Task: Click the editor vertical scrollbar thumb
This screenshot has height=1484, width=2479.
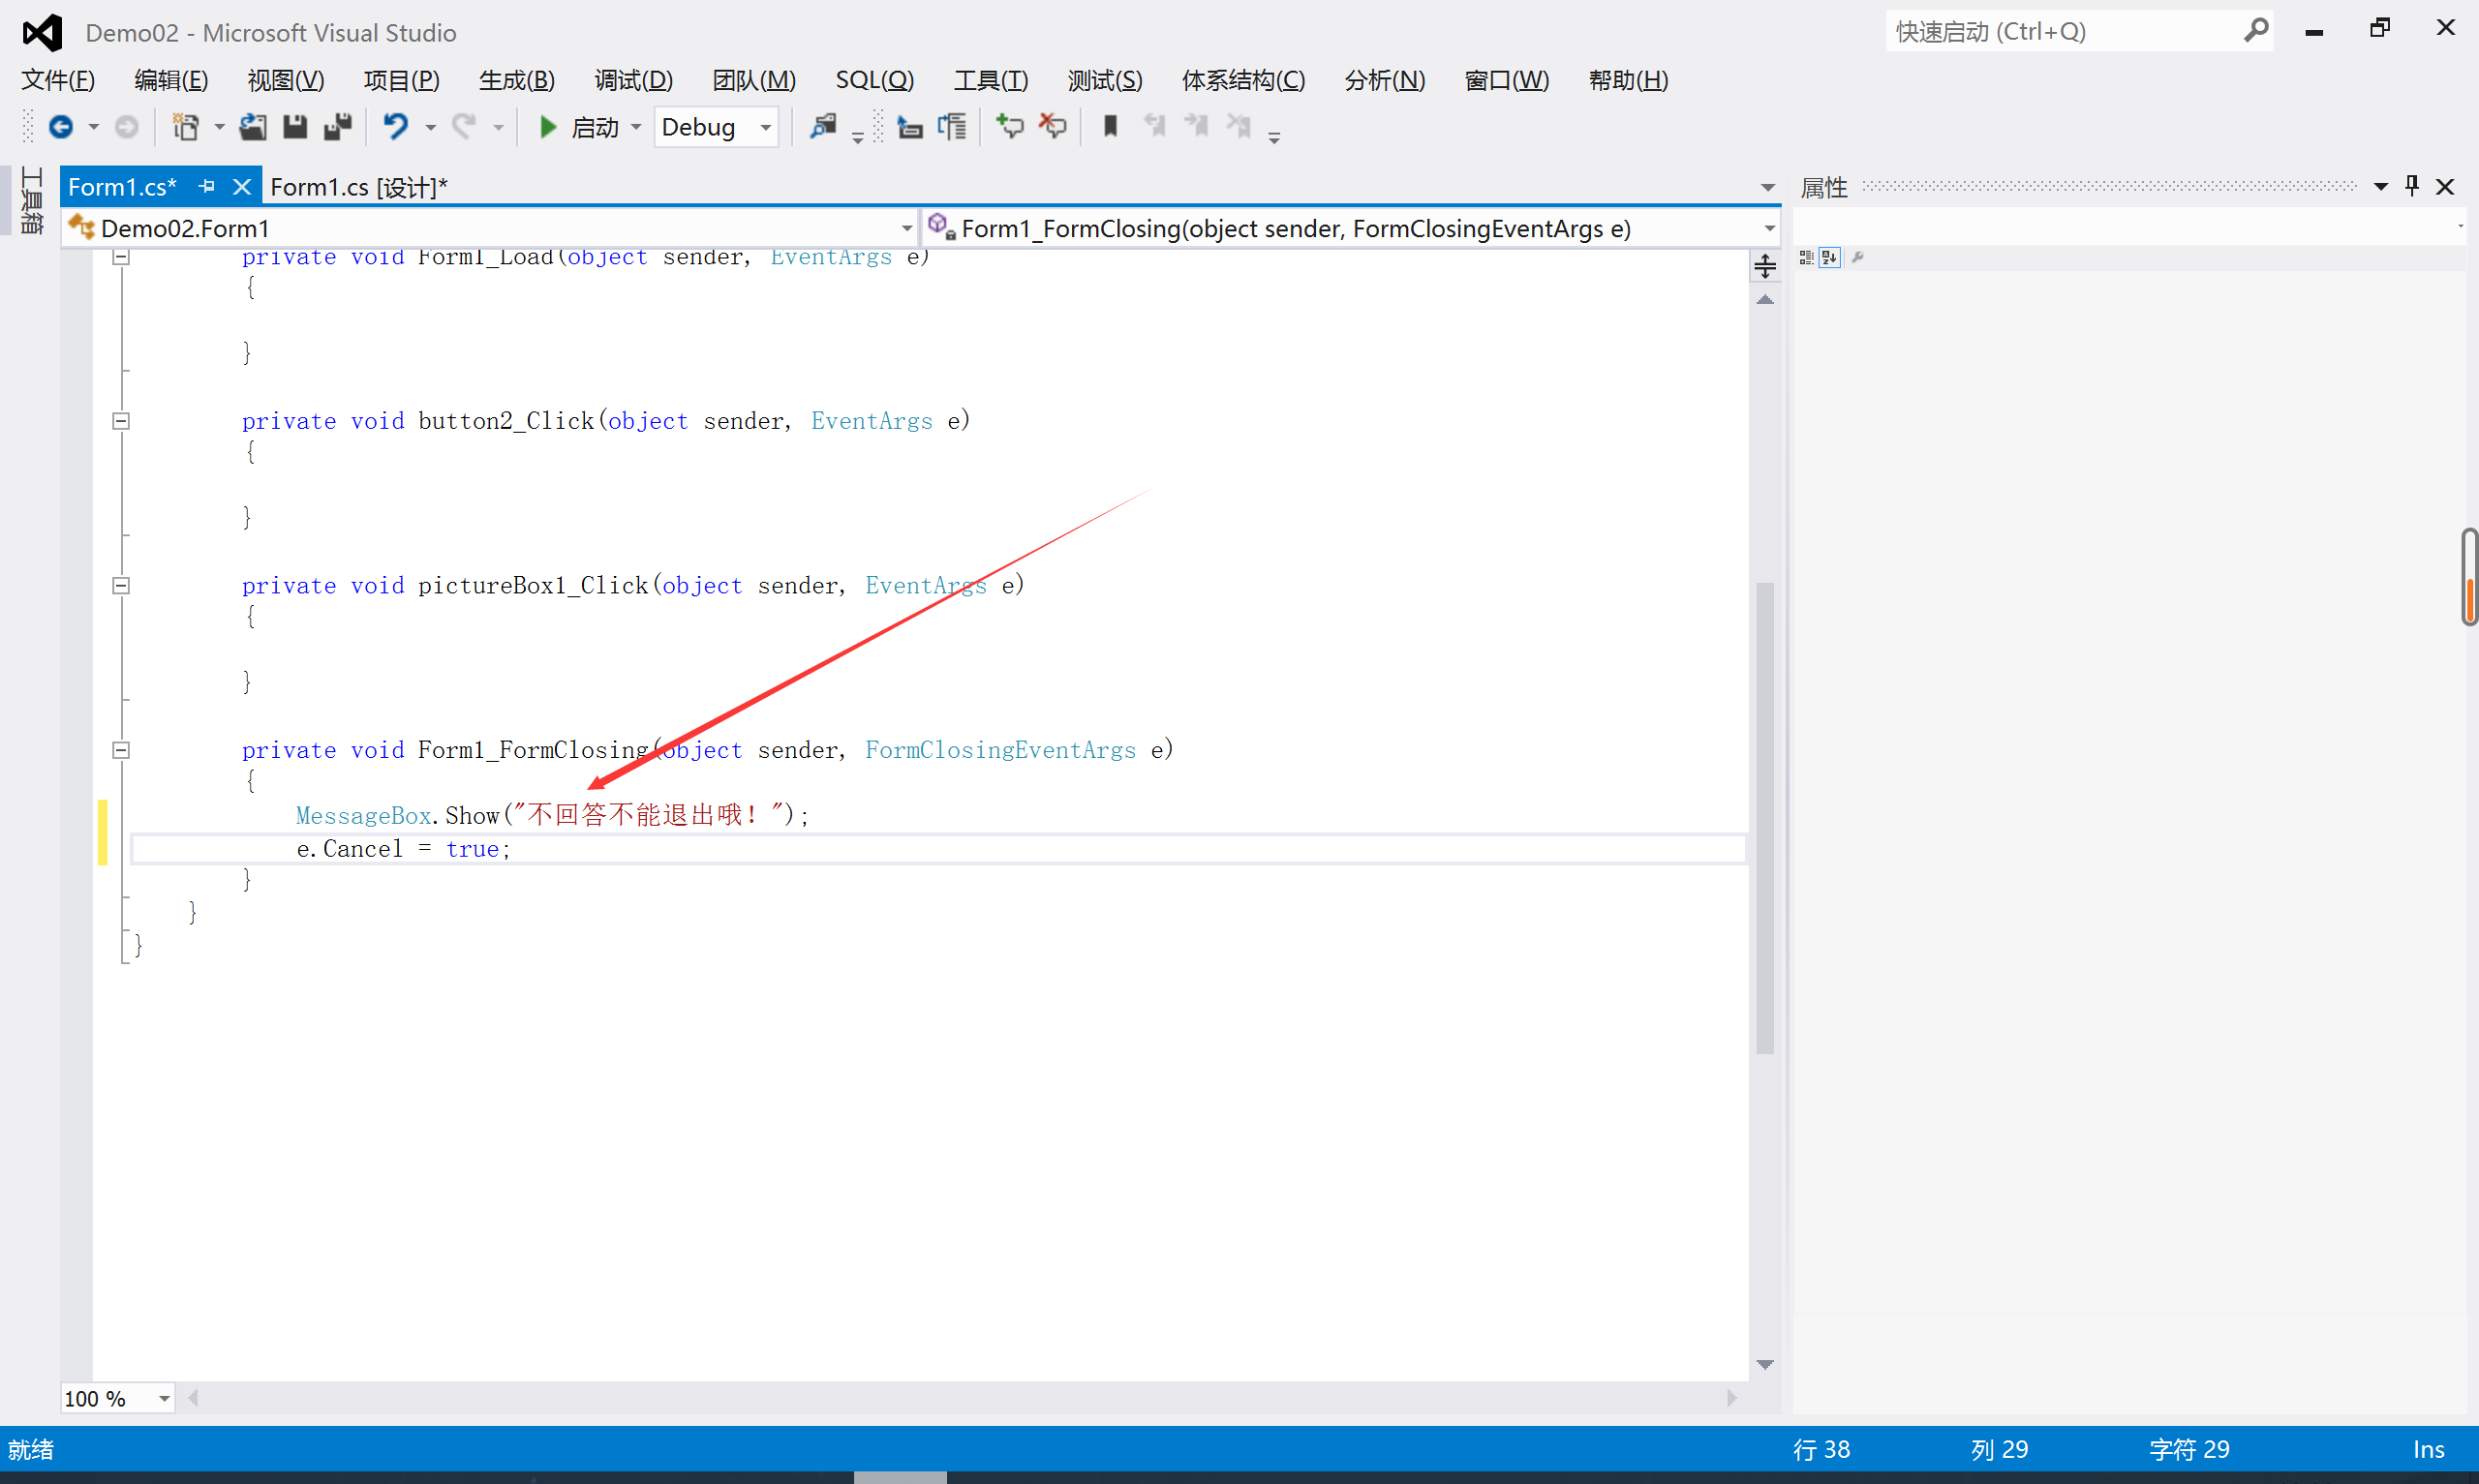Action: (x=1765, y=818)
